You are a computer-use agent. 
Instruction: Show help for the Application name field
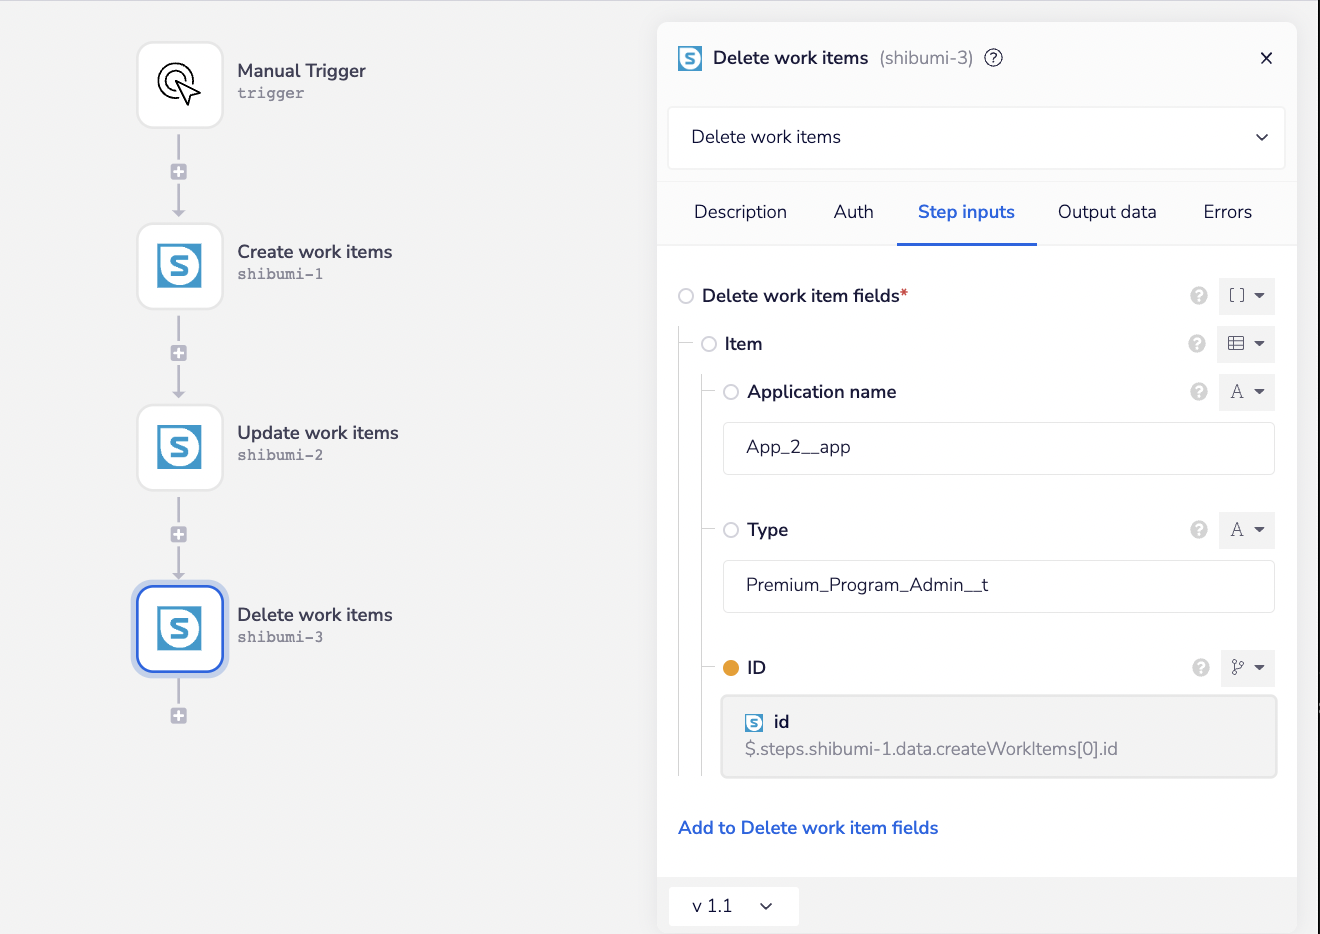1198,392
